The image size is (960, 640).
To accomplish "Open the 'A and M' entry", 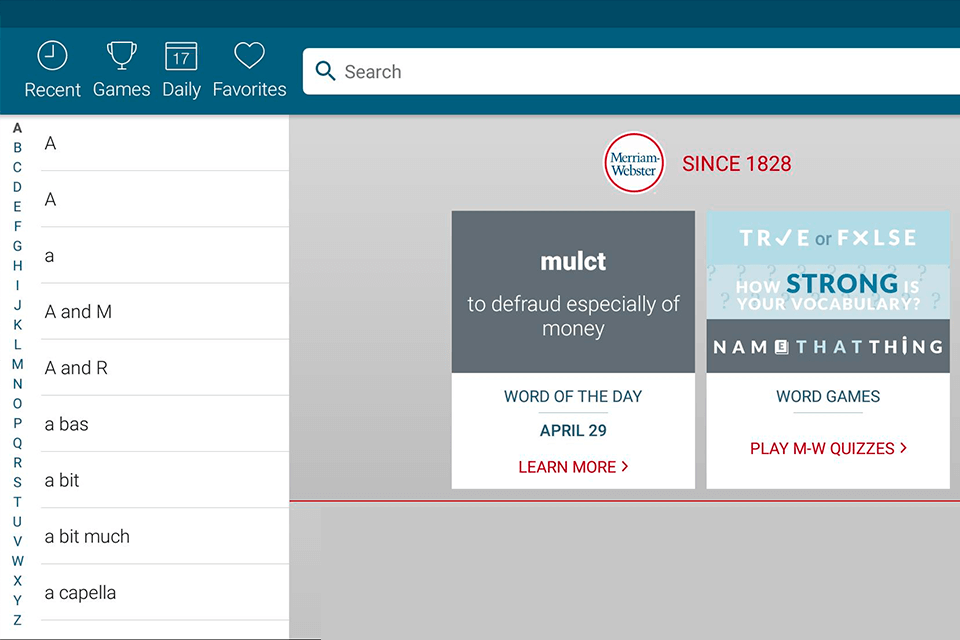I will pyautogui.click(x=165, y=312).
